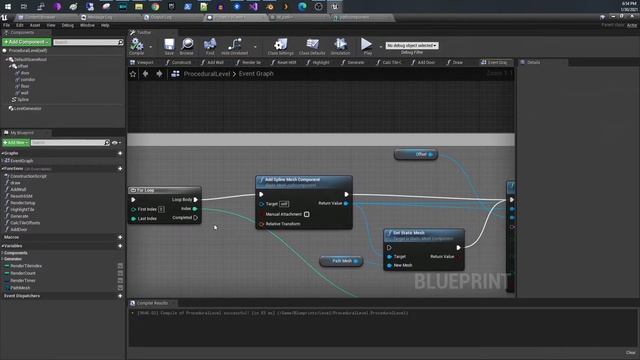Image resolution: width=640 pixels, height=360 pixels.
Task: Toggle visibility icon for RenderCount variable
Action: point(120,273)
